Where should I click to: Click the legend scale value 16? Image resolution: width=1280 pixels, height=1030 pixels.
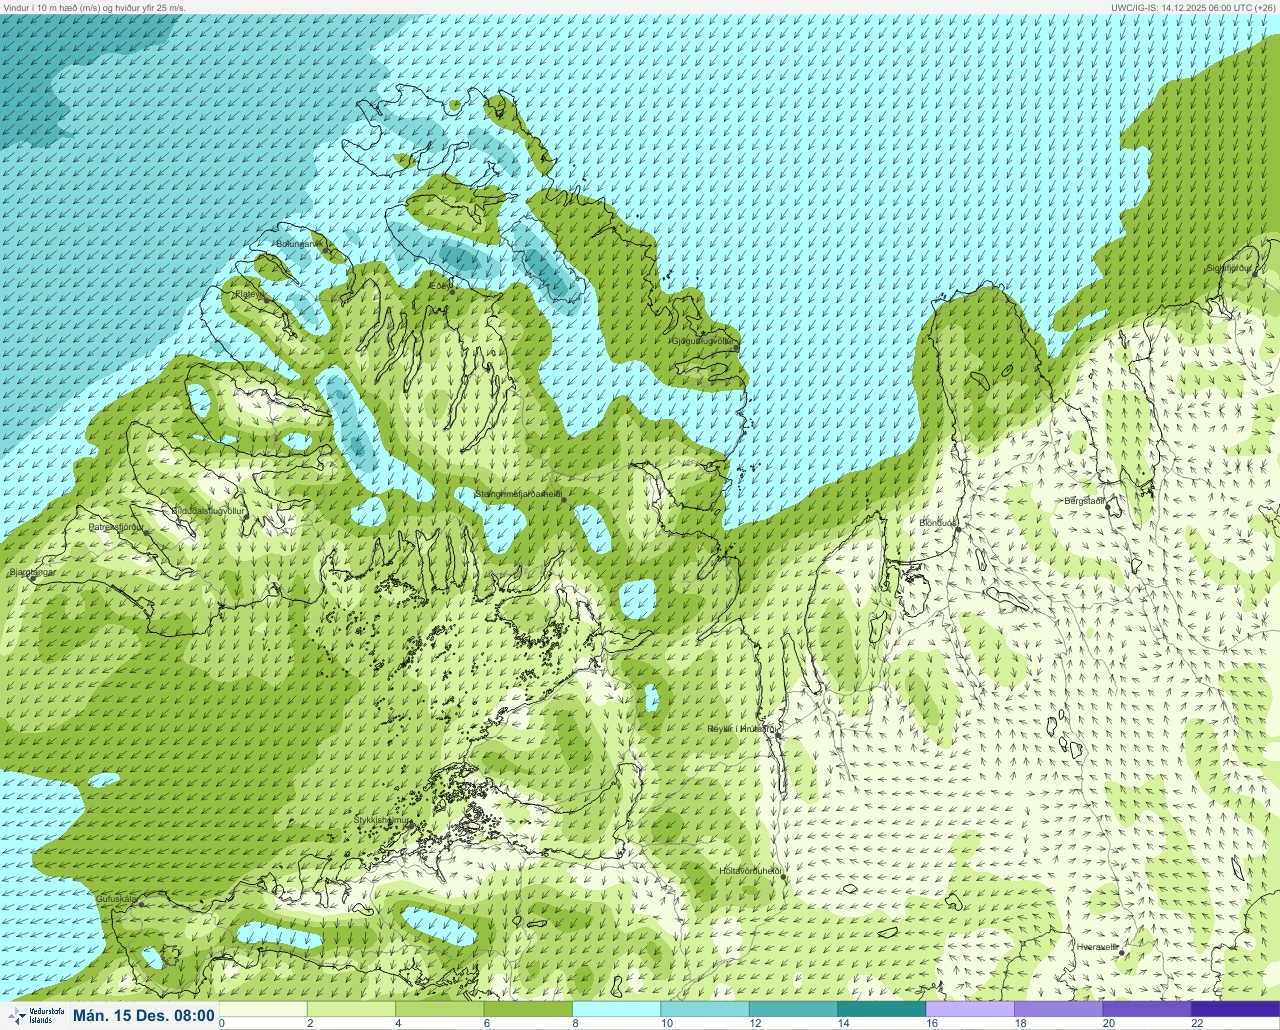931,1023
